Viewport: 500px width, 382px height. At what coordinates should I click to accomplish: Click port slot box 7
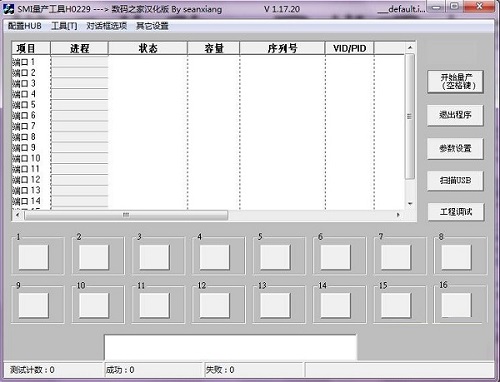coord(396,257)
